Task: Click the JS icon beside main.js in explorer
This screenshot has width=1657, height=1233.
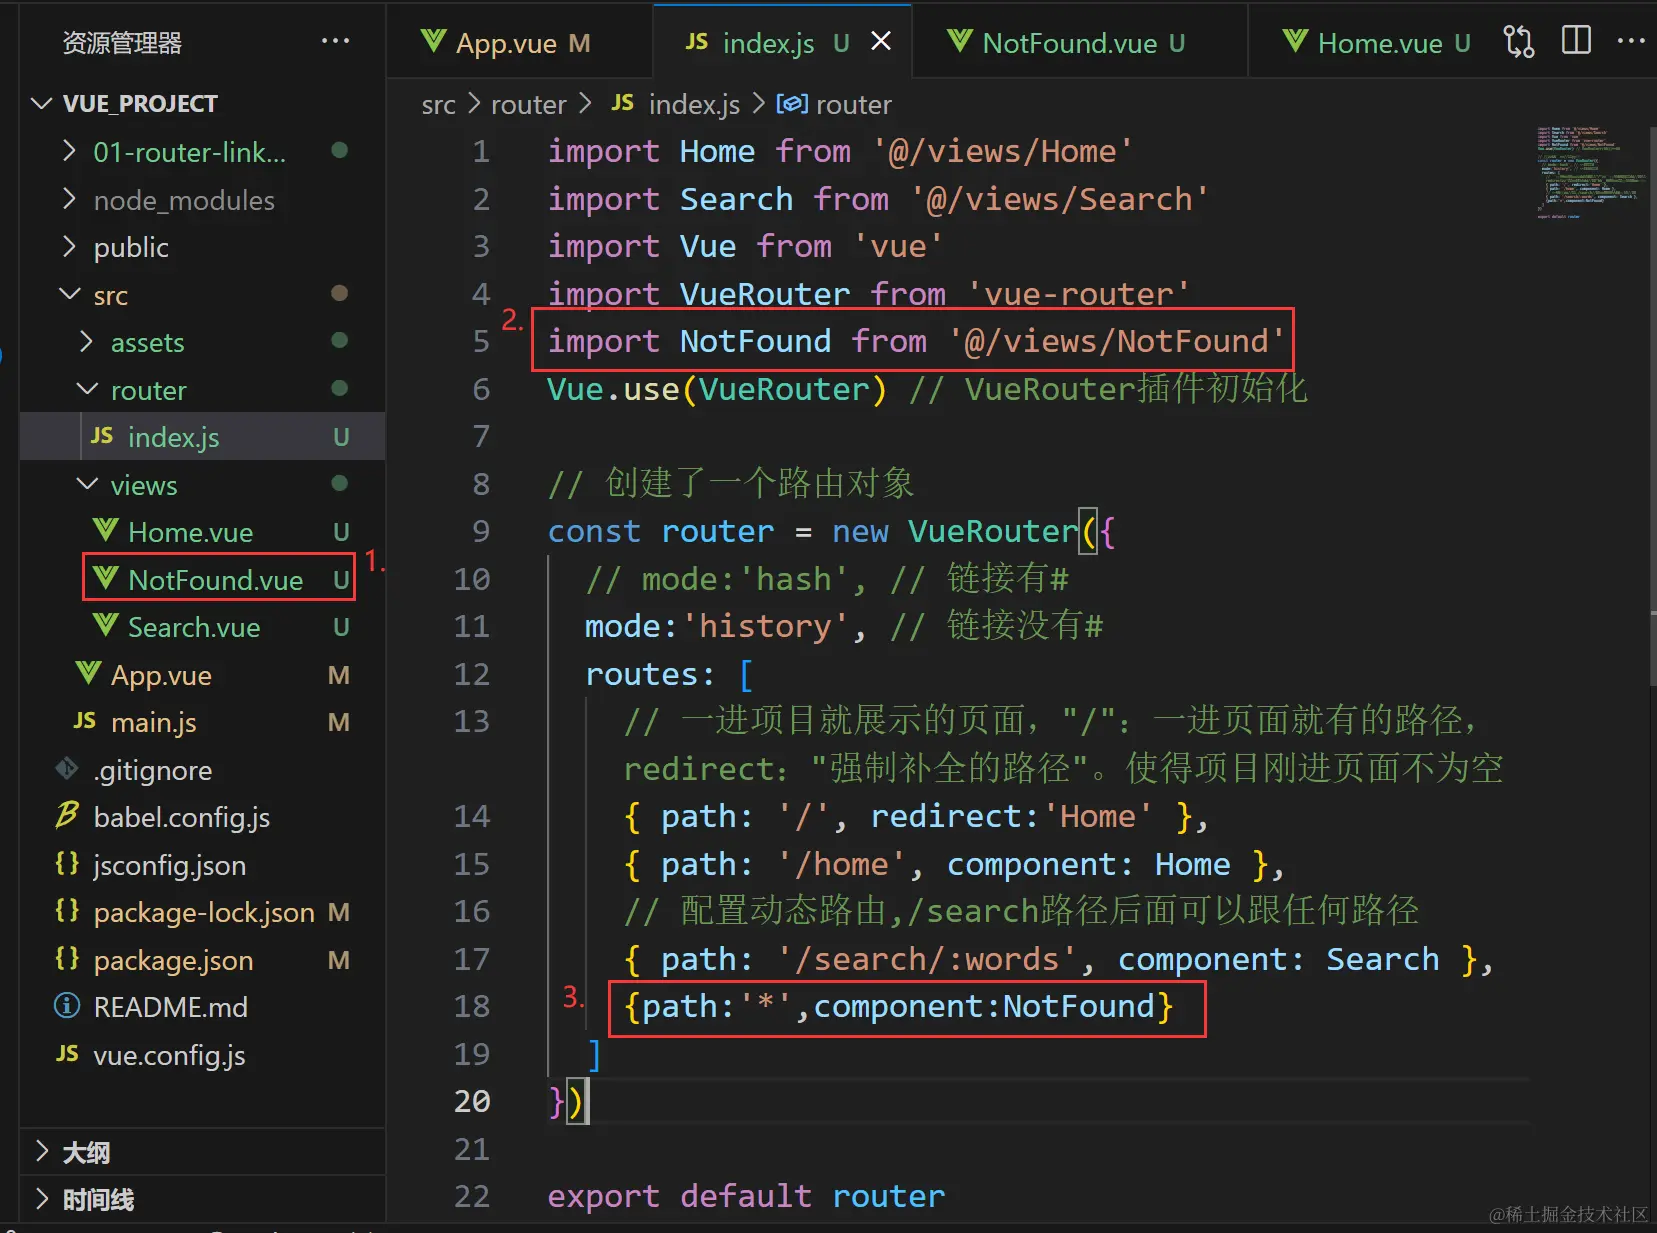Action: [85, 721]
